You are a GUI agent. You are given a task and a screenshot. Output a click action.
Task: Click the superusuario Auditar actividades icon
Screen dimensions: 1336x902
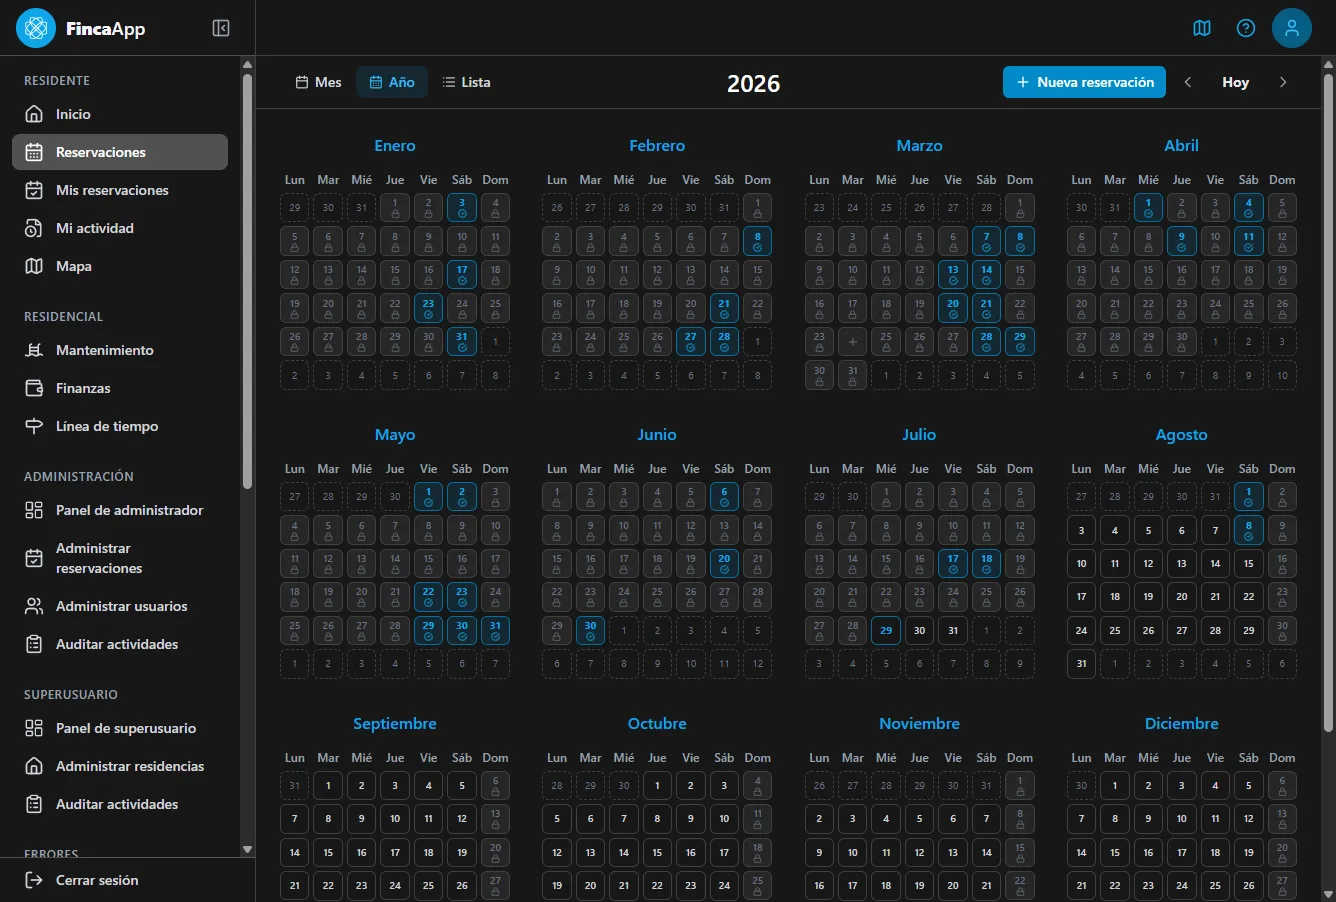coord(34,804)
